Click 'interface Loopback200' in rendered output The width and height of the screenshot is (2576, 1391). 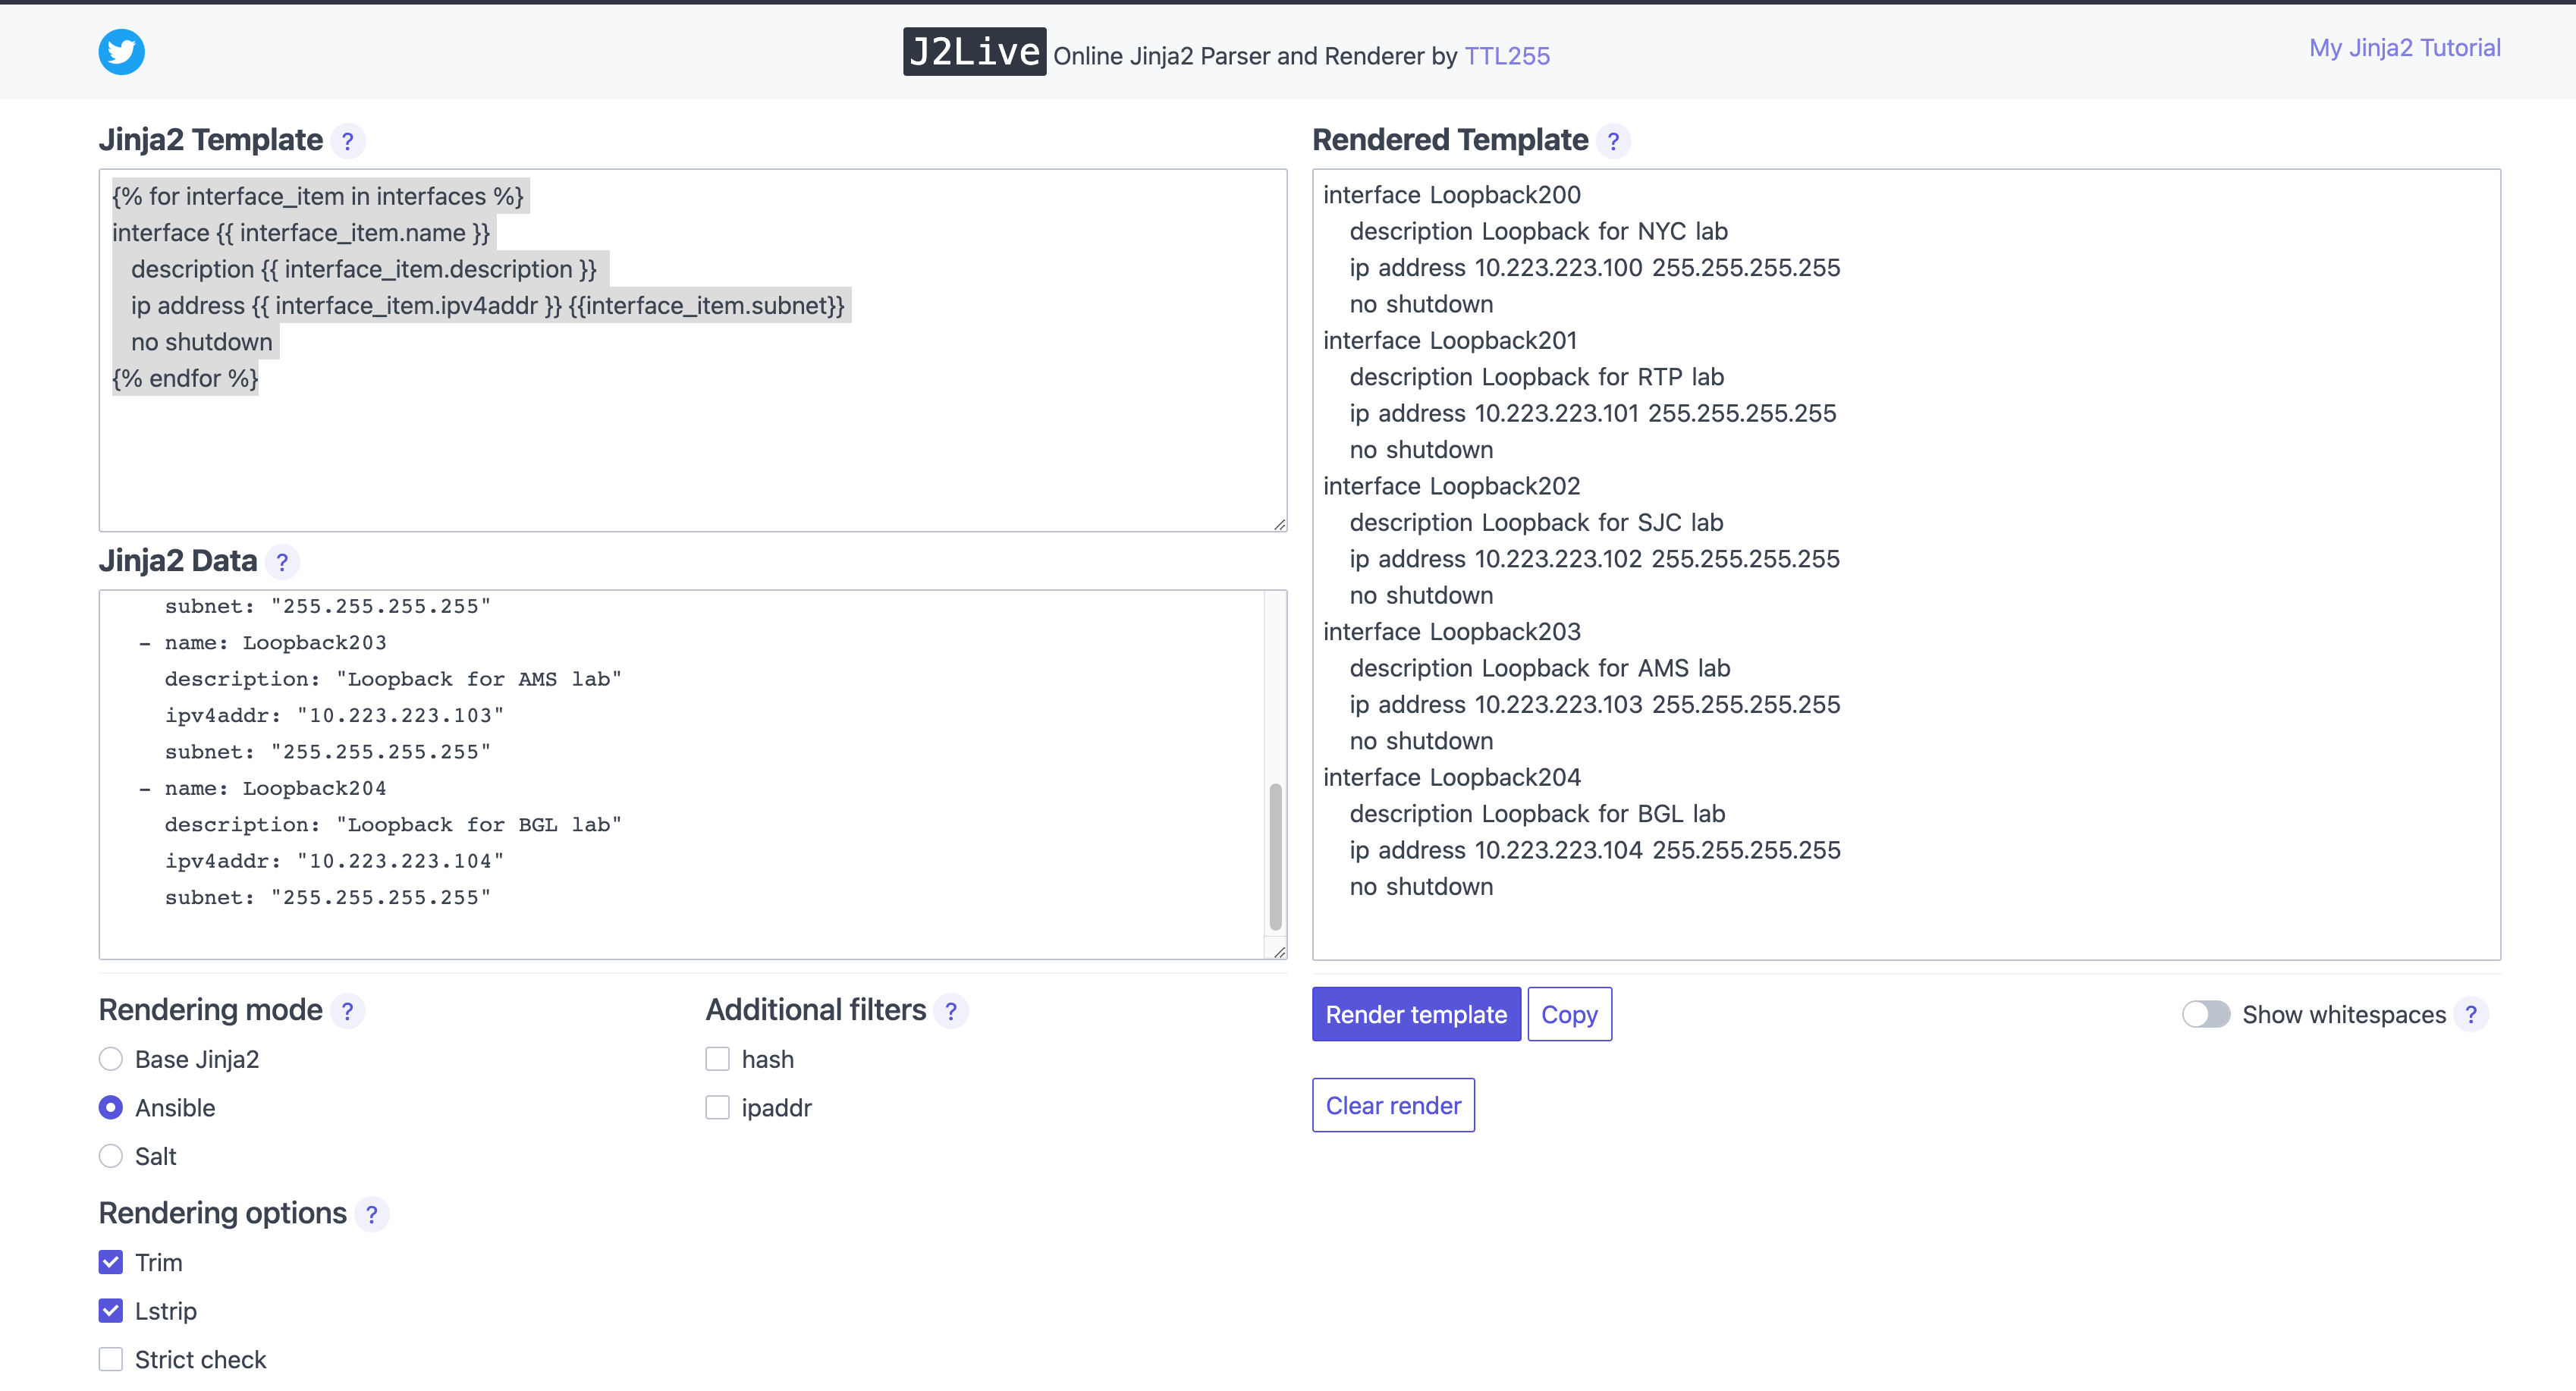1451,194
